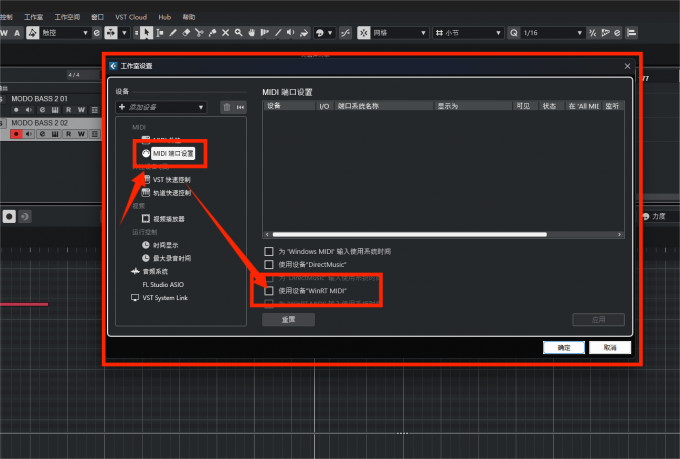Viewport: 680px width, 459px height.
Task: Toggle global Write automation W button
Action: tap(4, 33)
